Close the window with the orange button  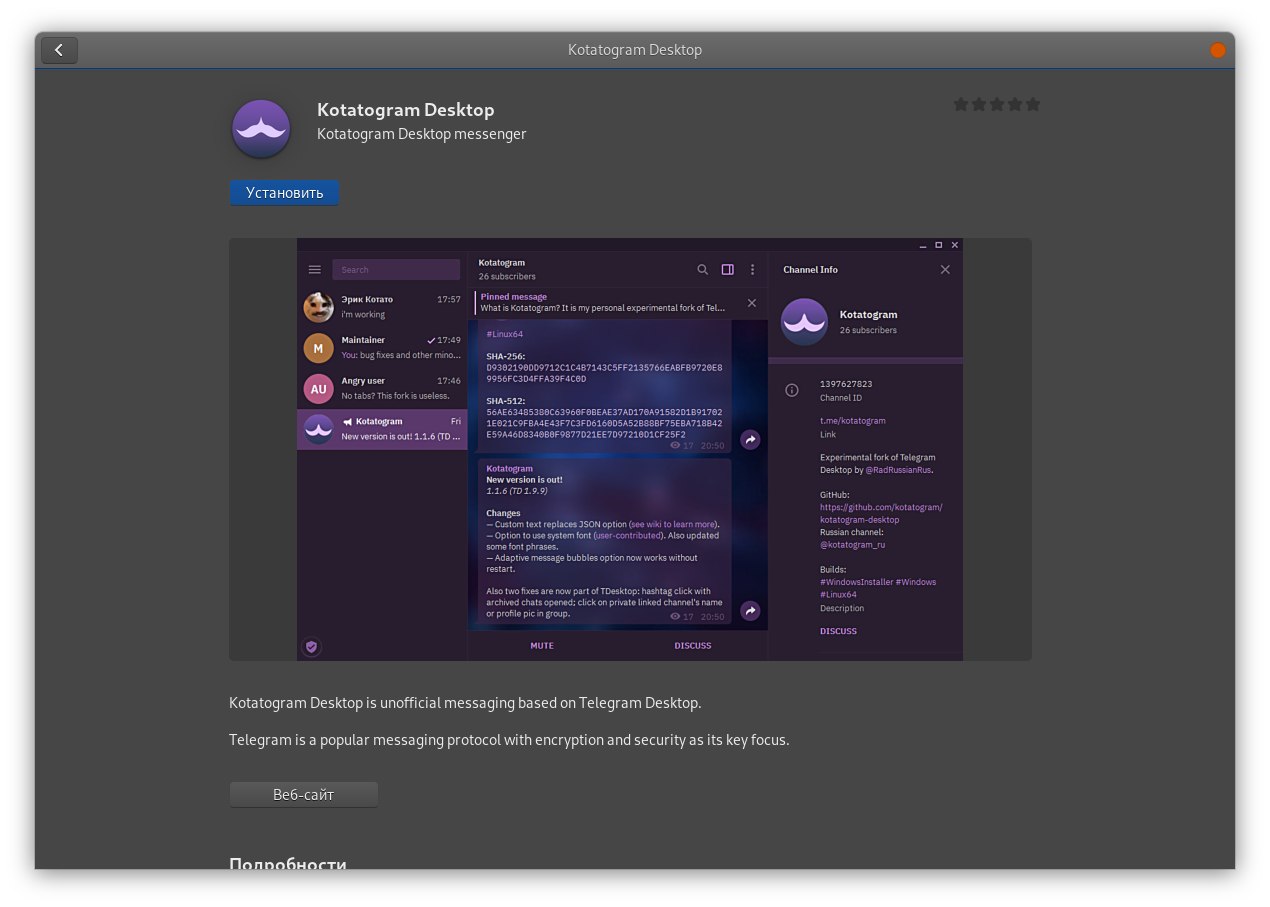click(1217, 50)
